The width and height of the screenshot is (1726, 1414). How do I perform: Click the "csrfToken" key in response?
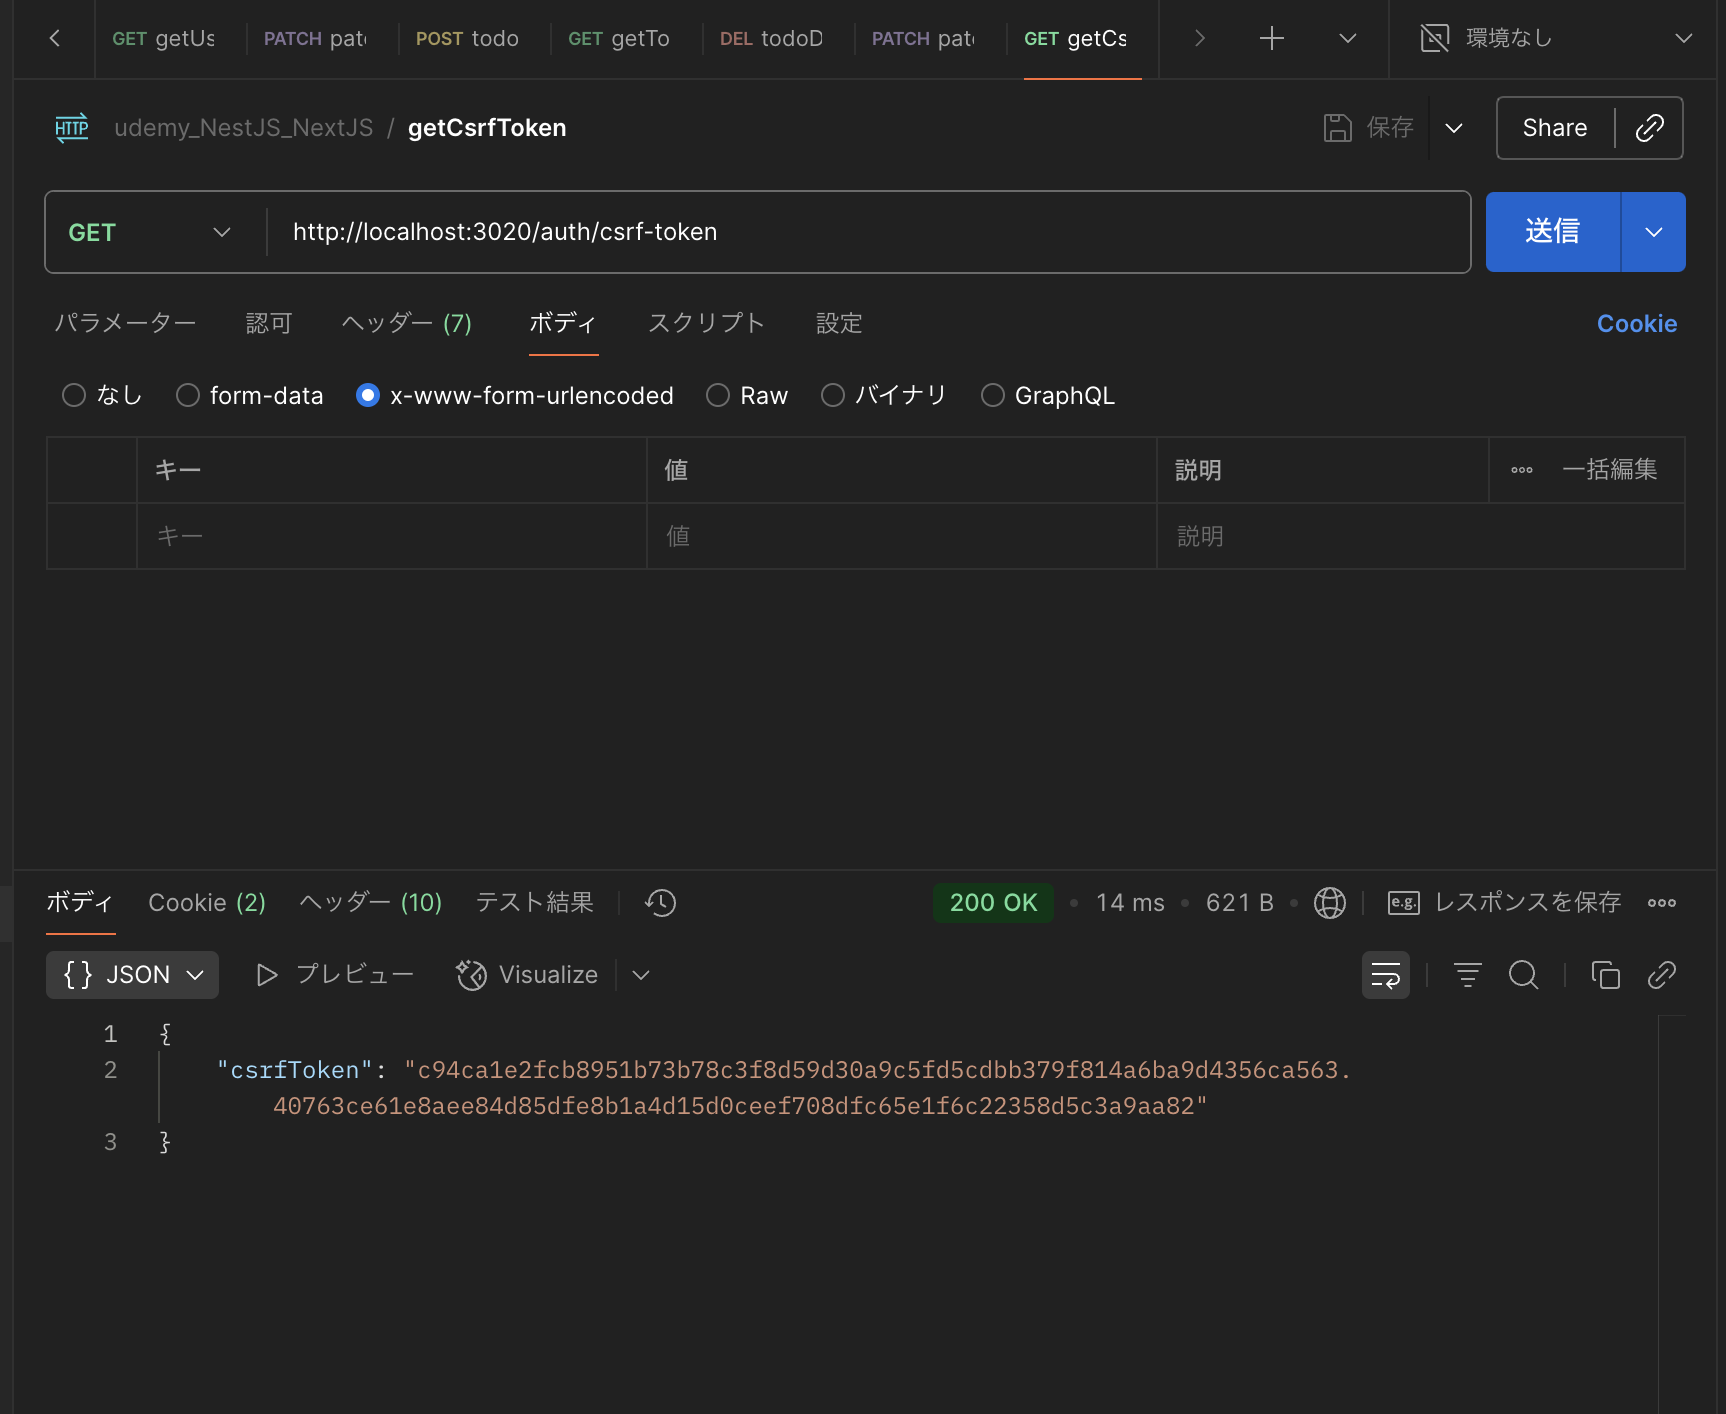[295, 1070]
